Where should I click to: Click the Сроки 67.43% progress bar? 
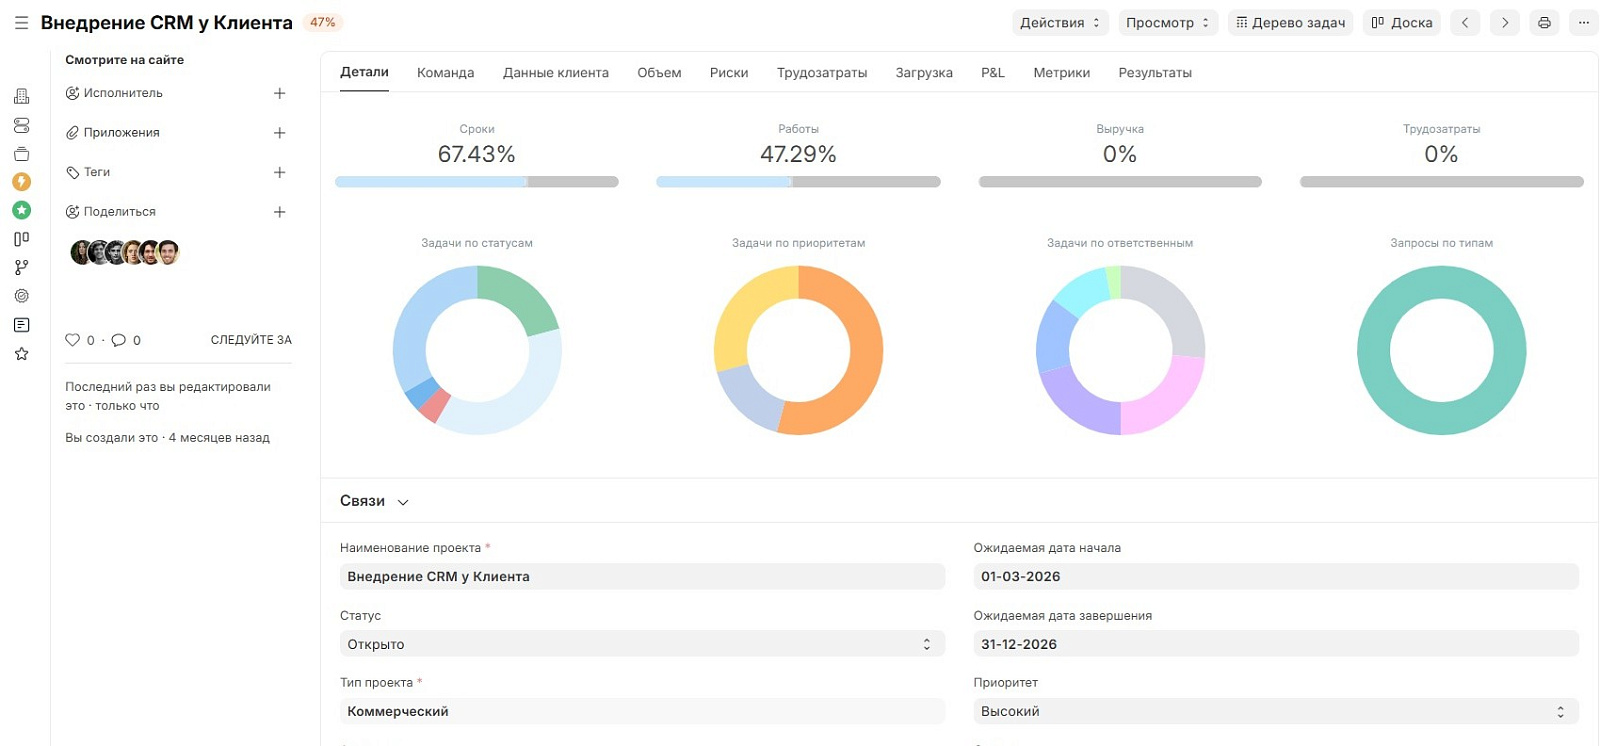[477, 182]
